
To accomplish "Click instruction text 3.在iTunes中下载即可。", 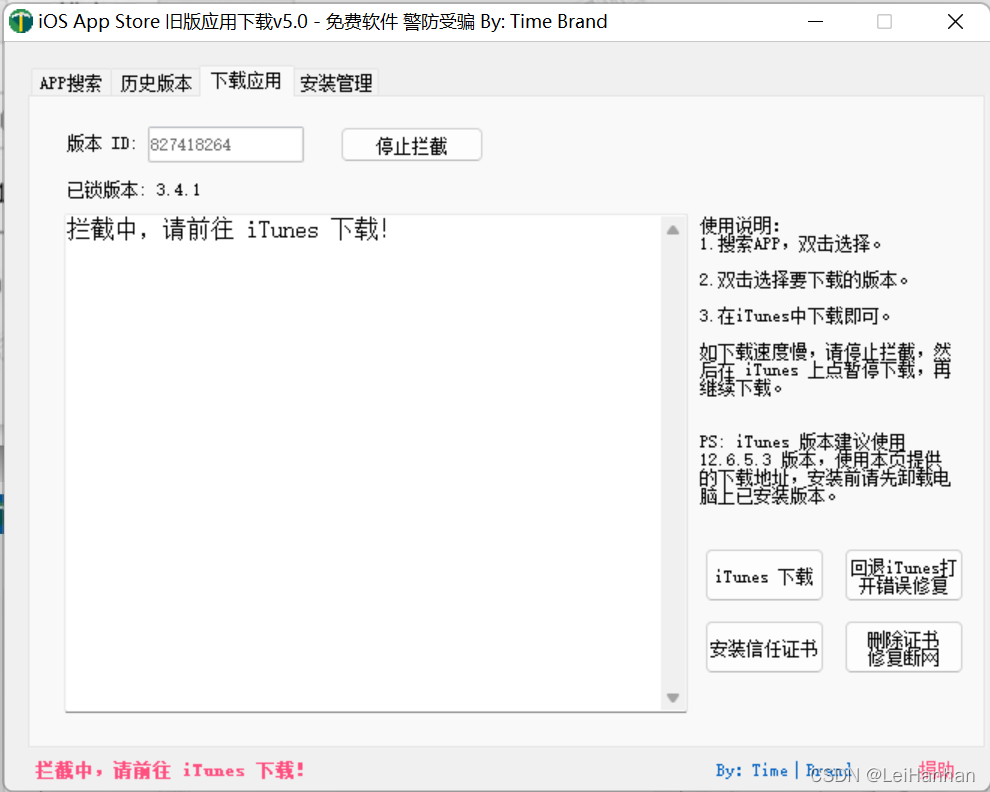I will [x=795, y=316].
